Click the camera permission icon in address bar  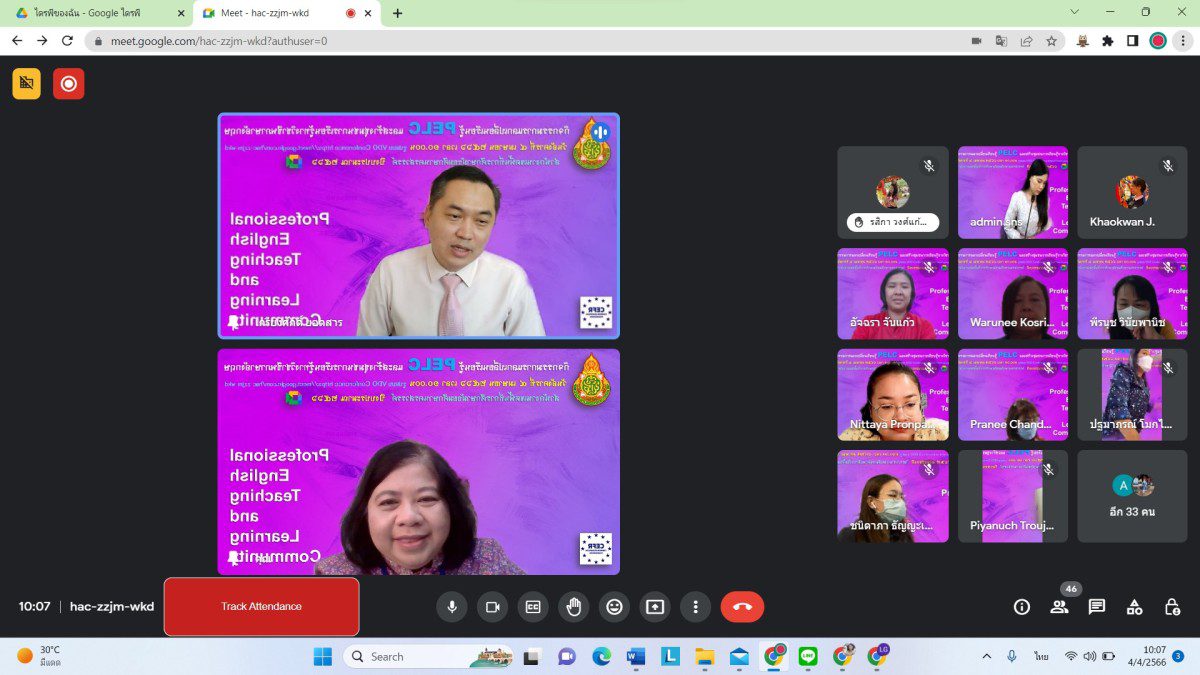pyautogui.click(x=976, y=41)
